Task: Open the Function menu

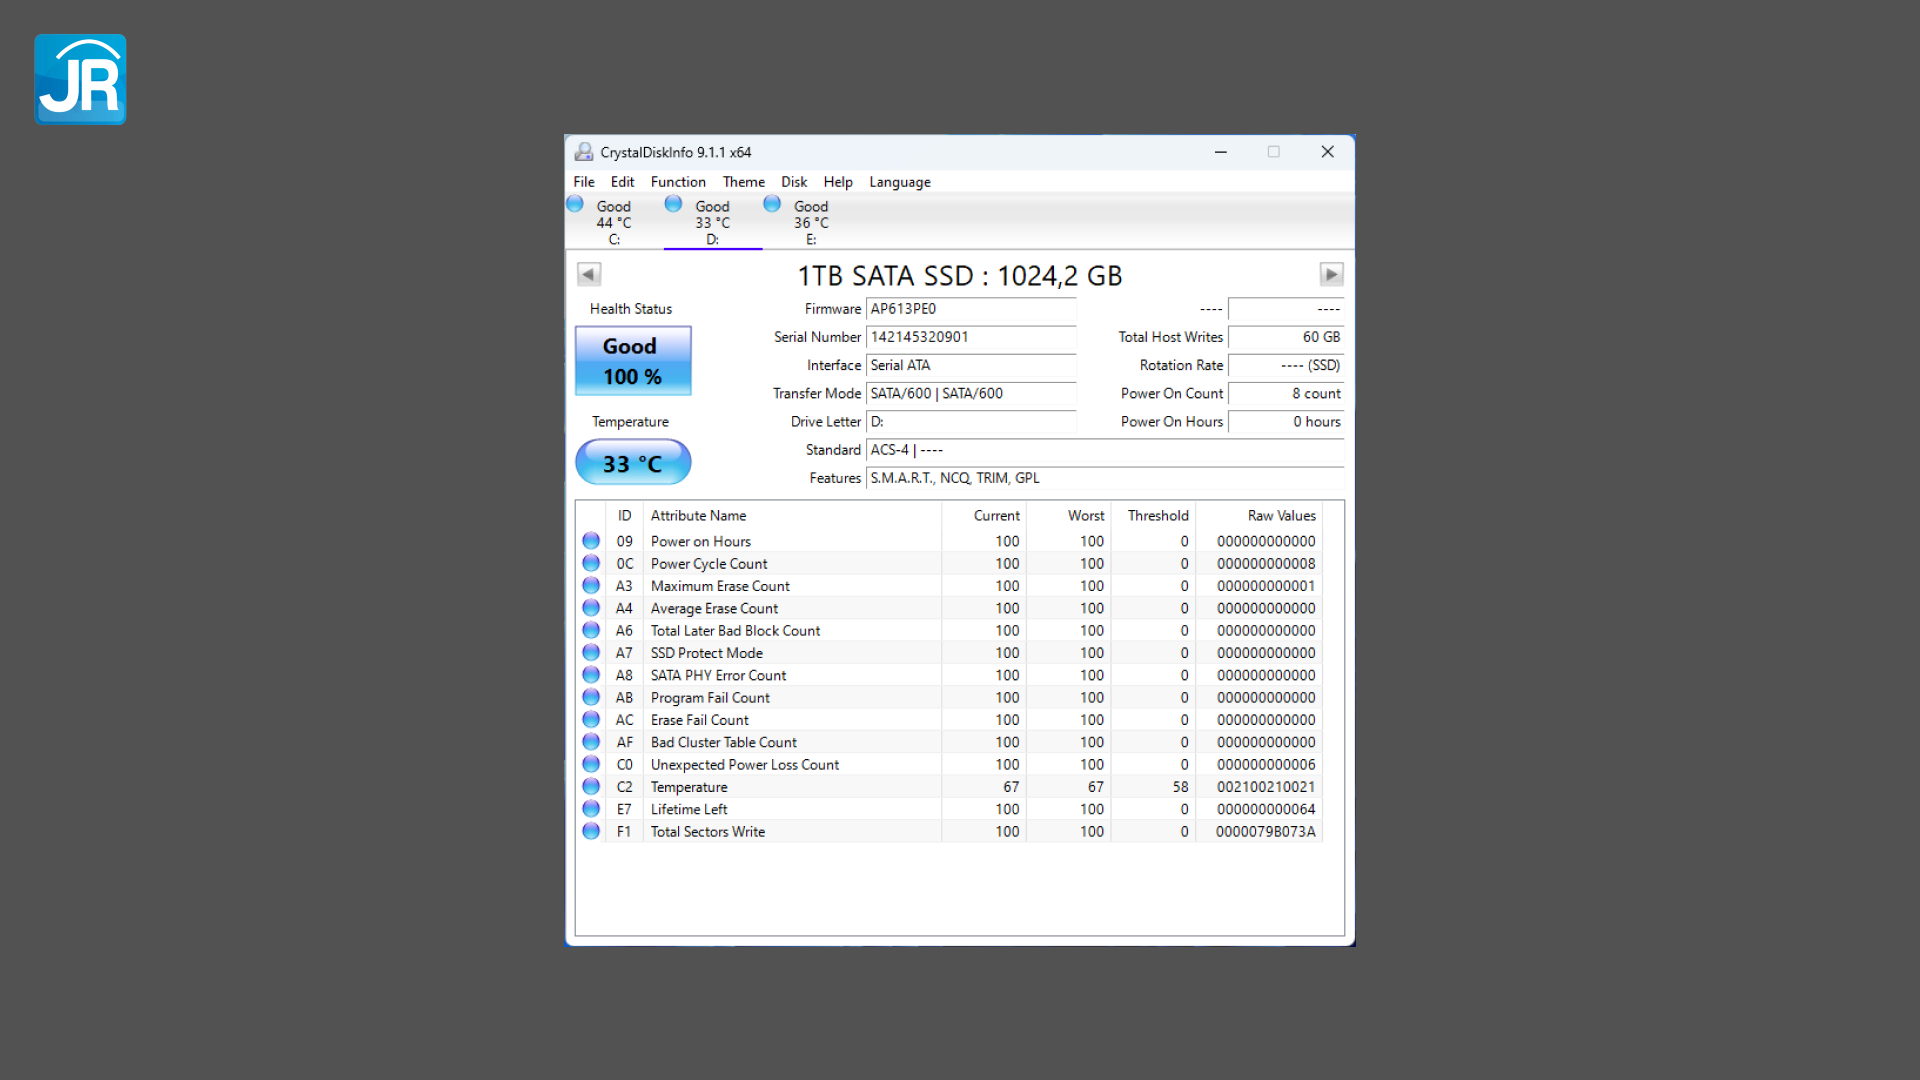Action: coord(678,182)
